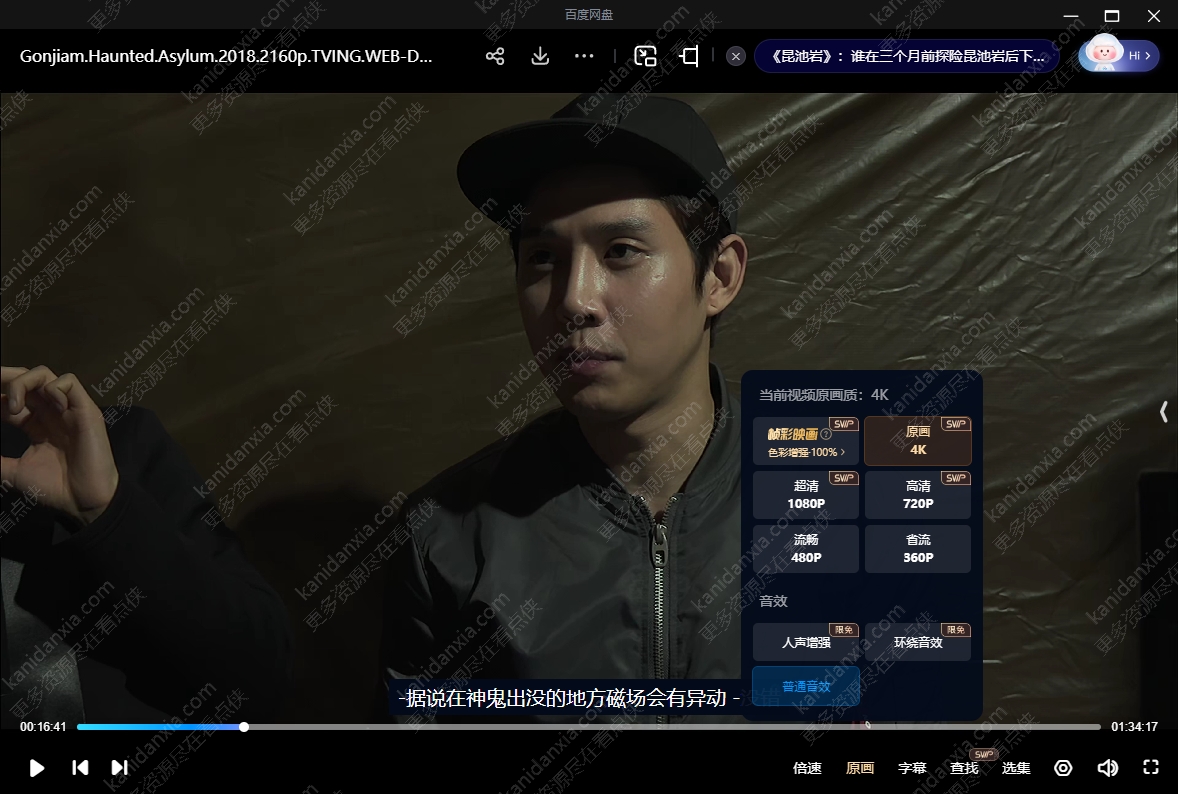Skip to the previous video
The height and width of the screenshot is (794, 1178).
coord(80,768)
